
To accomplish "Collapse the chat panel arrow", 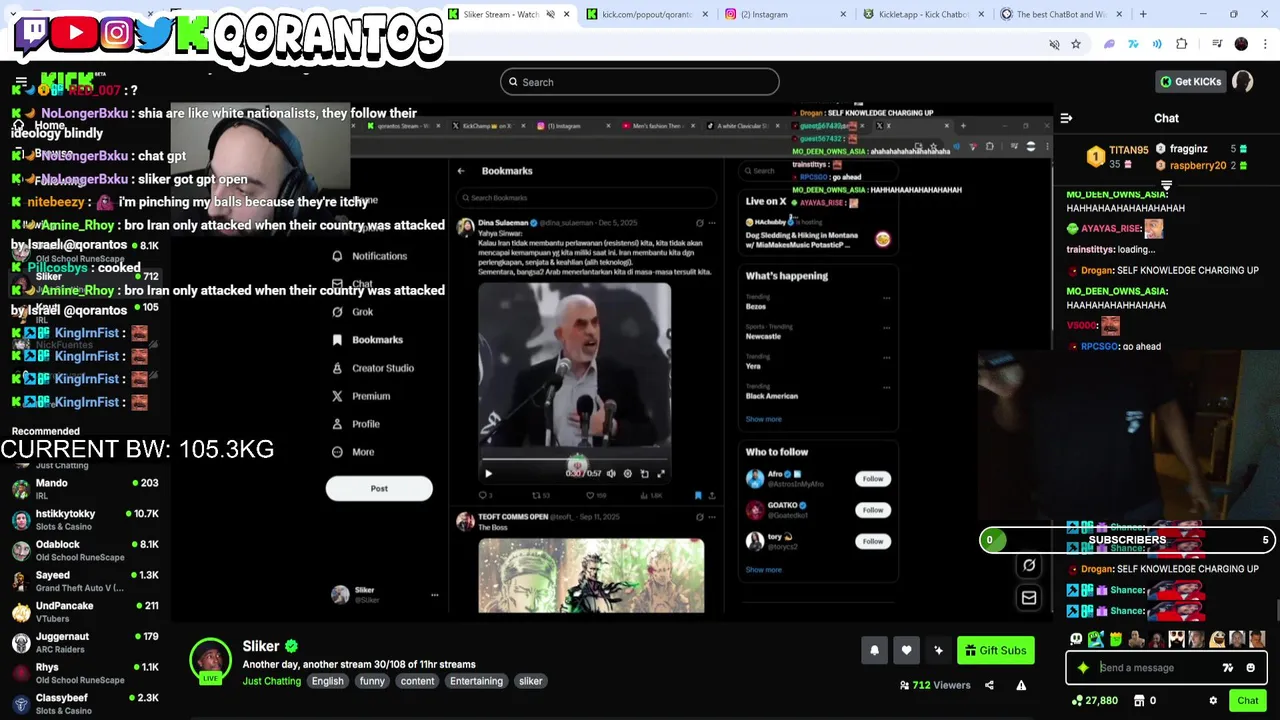I will click(x=1066, y=118).
